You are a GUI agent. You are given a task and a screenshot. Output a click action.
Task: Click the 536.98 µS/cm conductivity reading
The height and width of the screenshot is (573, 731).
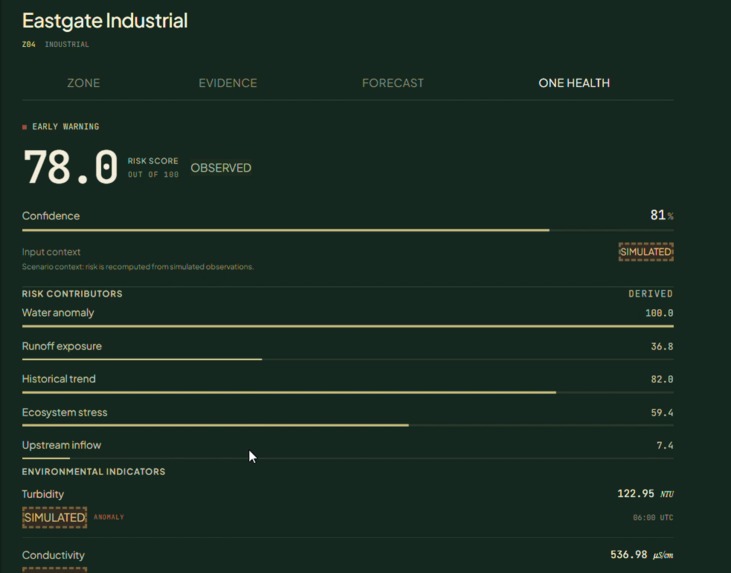642,555
